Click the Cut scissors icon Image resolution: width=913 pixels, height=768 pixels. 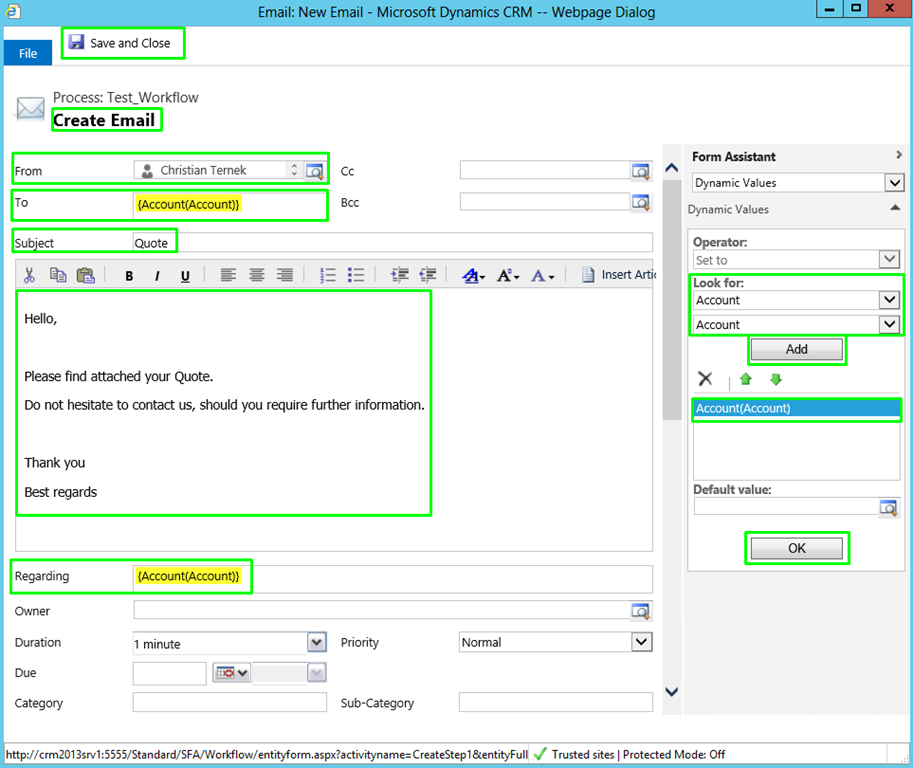pos(29,275)
